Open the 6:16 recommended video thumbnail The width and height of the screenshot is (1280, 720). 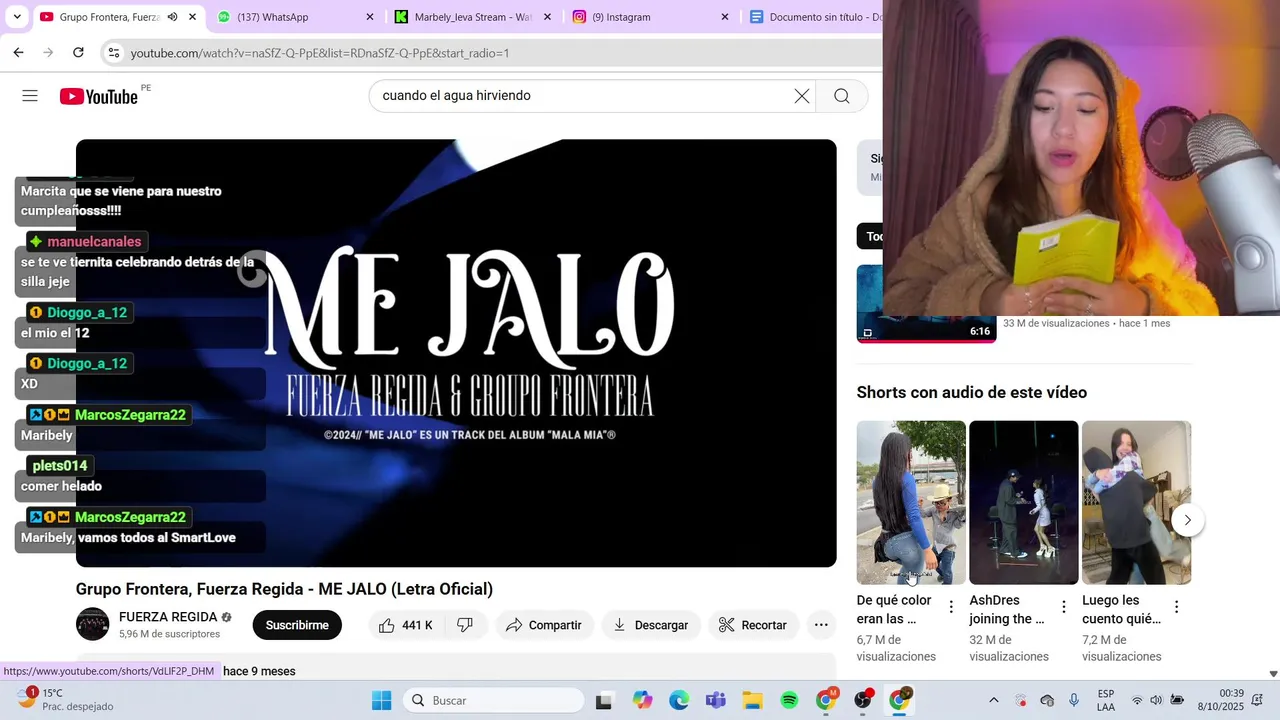(x=926, y=303)
